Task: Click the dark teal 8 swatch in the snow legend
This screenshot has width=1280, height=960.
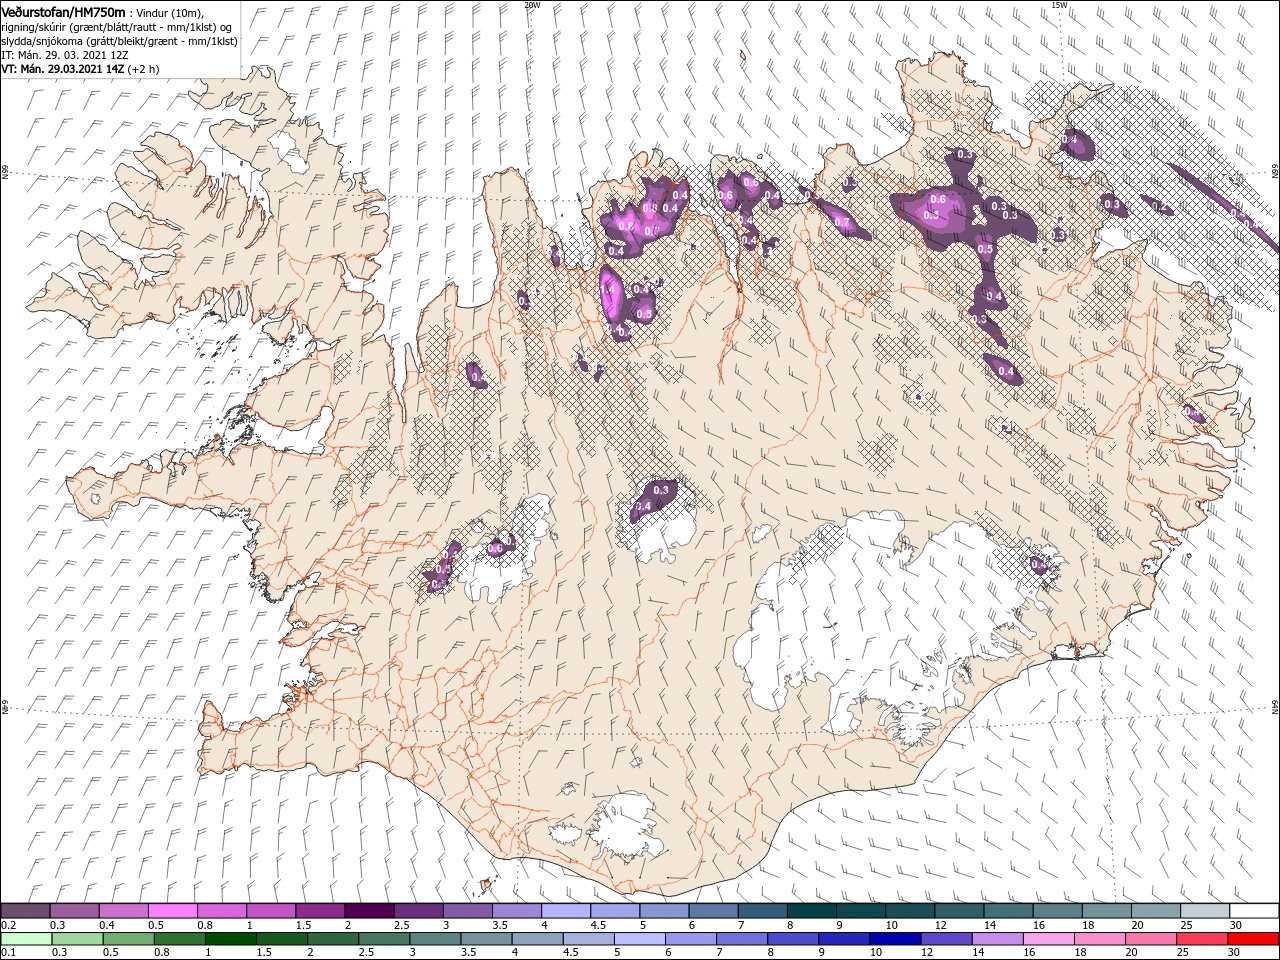Action: pyautogui.click(x=811, y=911)
